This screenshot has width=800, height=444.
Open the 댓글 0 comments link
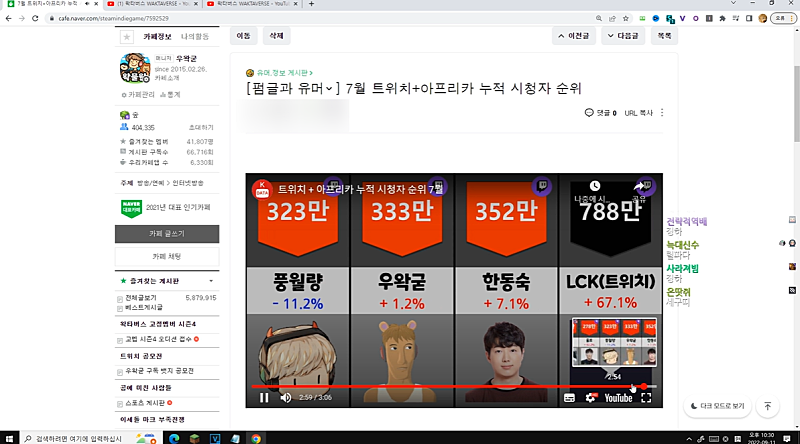(x=601, y=113)
